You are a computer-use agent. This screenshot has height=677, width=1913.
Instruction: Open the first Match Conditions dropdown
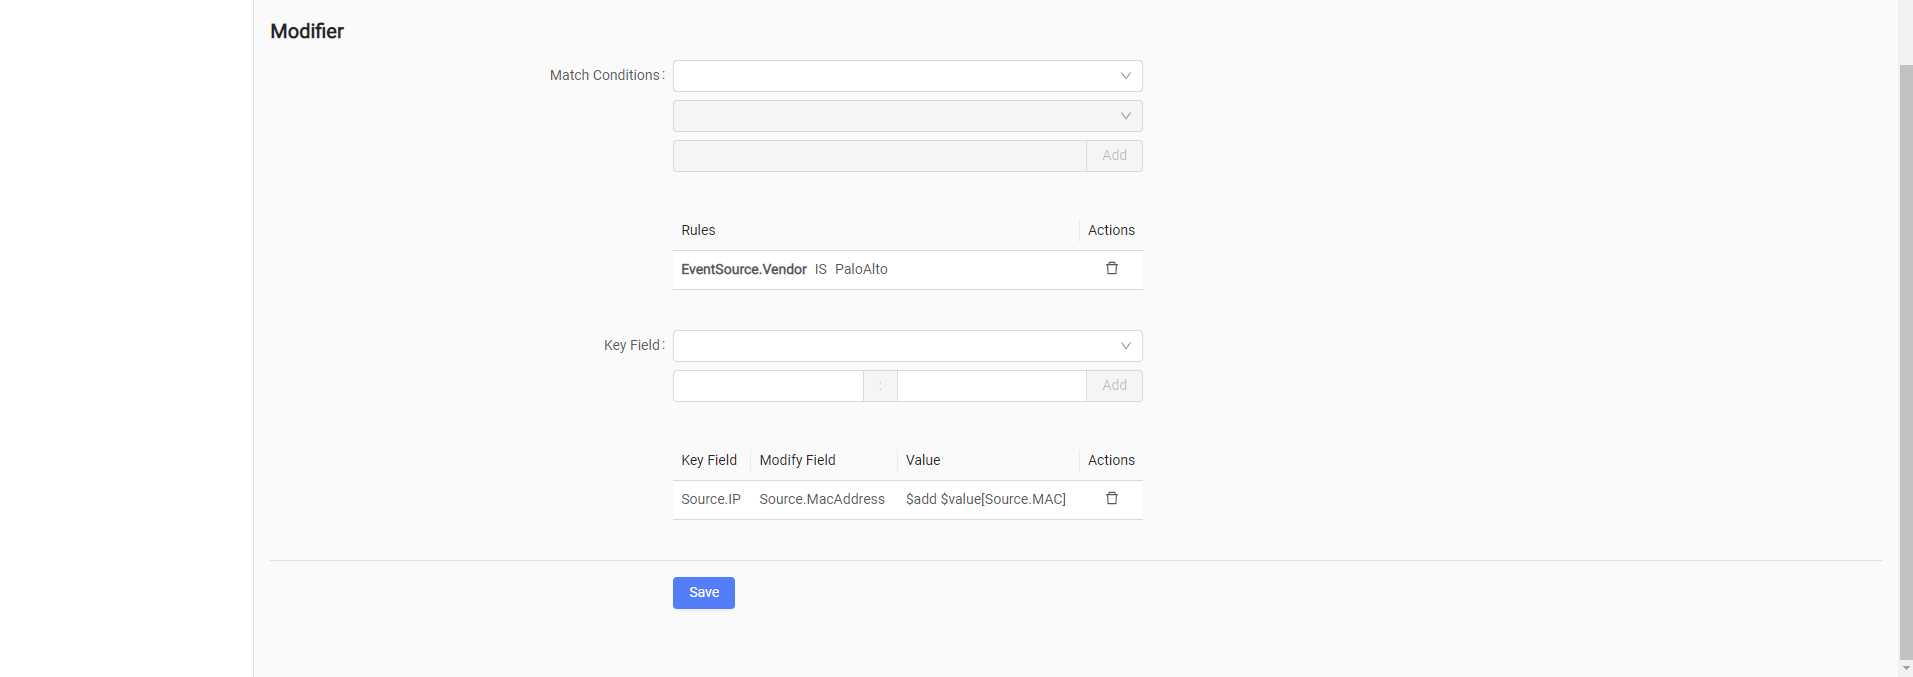(907, 76)
